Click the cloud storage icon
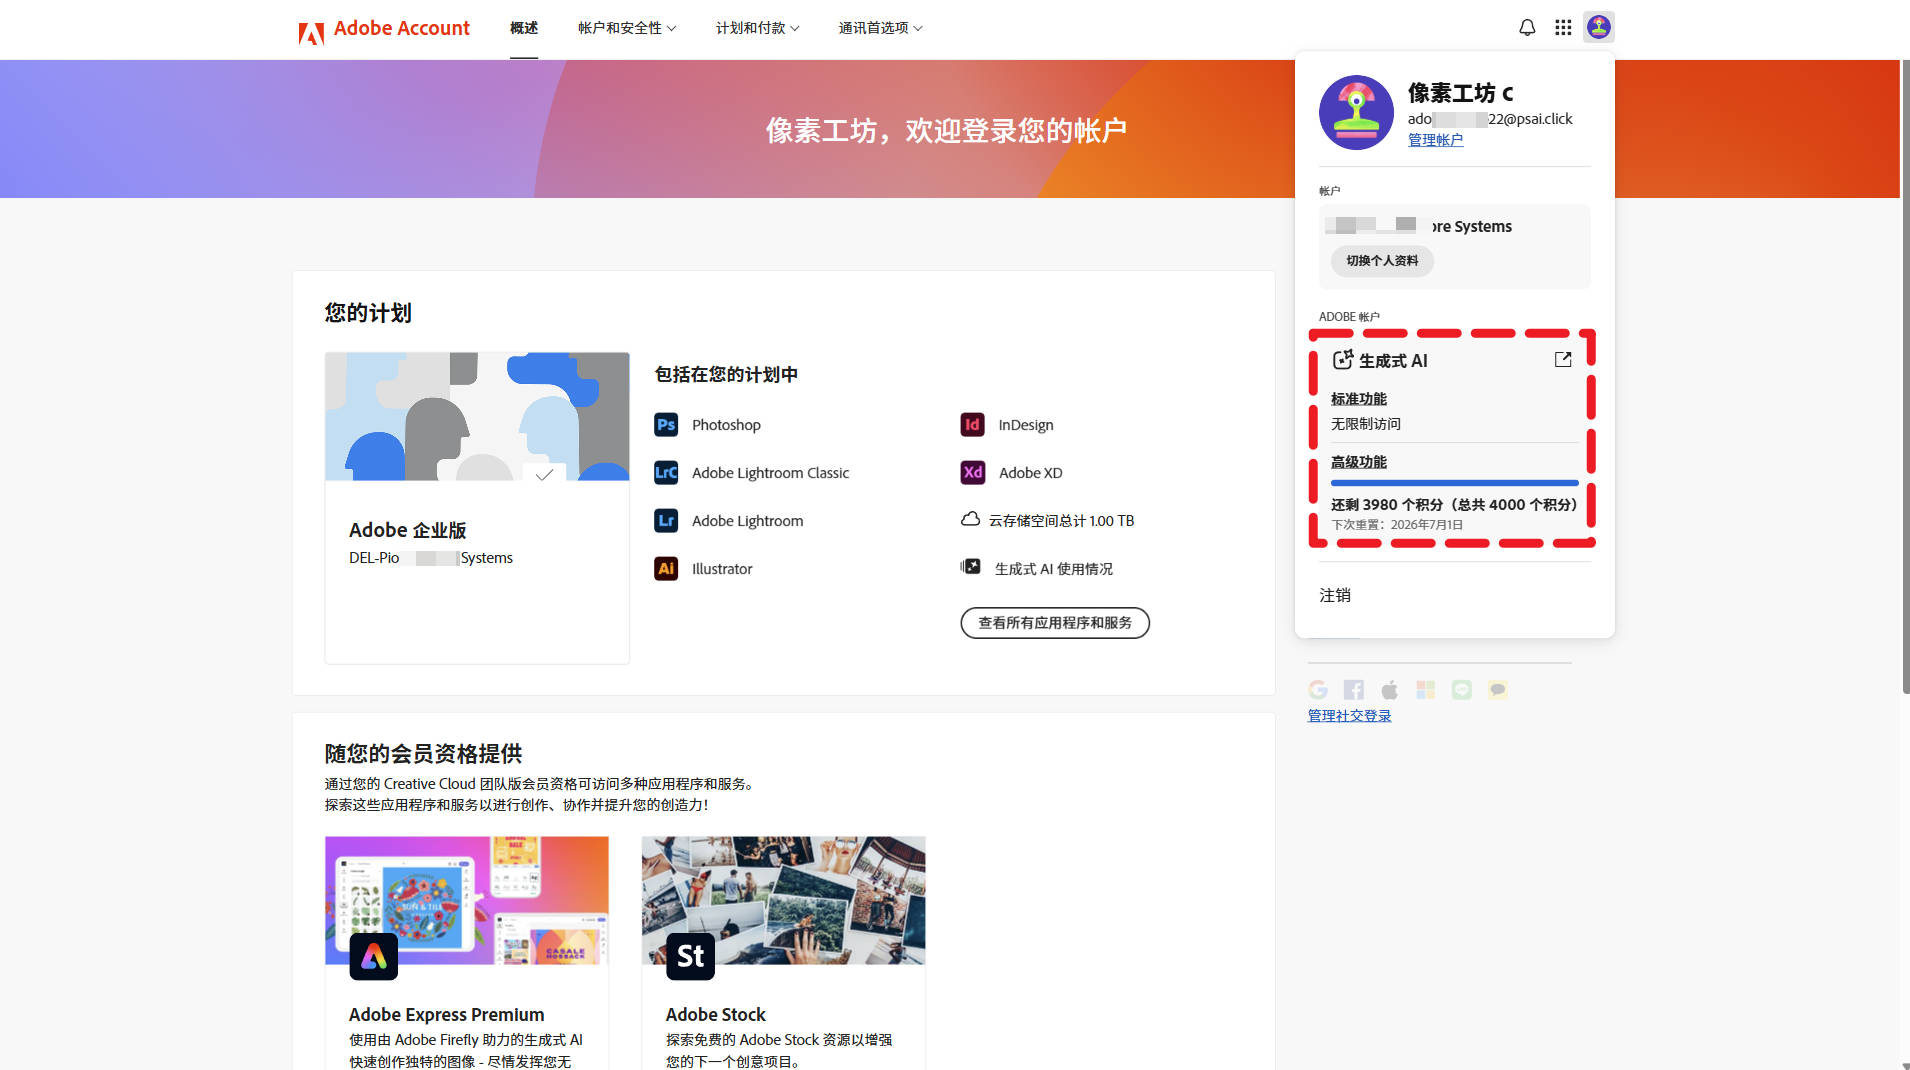The height and width of the screenshot is (1070, 1910). [x=970, y=519]
